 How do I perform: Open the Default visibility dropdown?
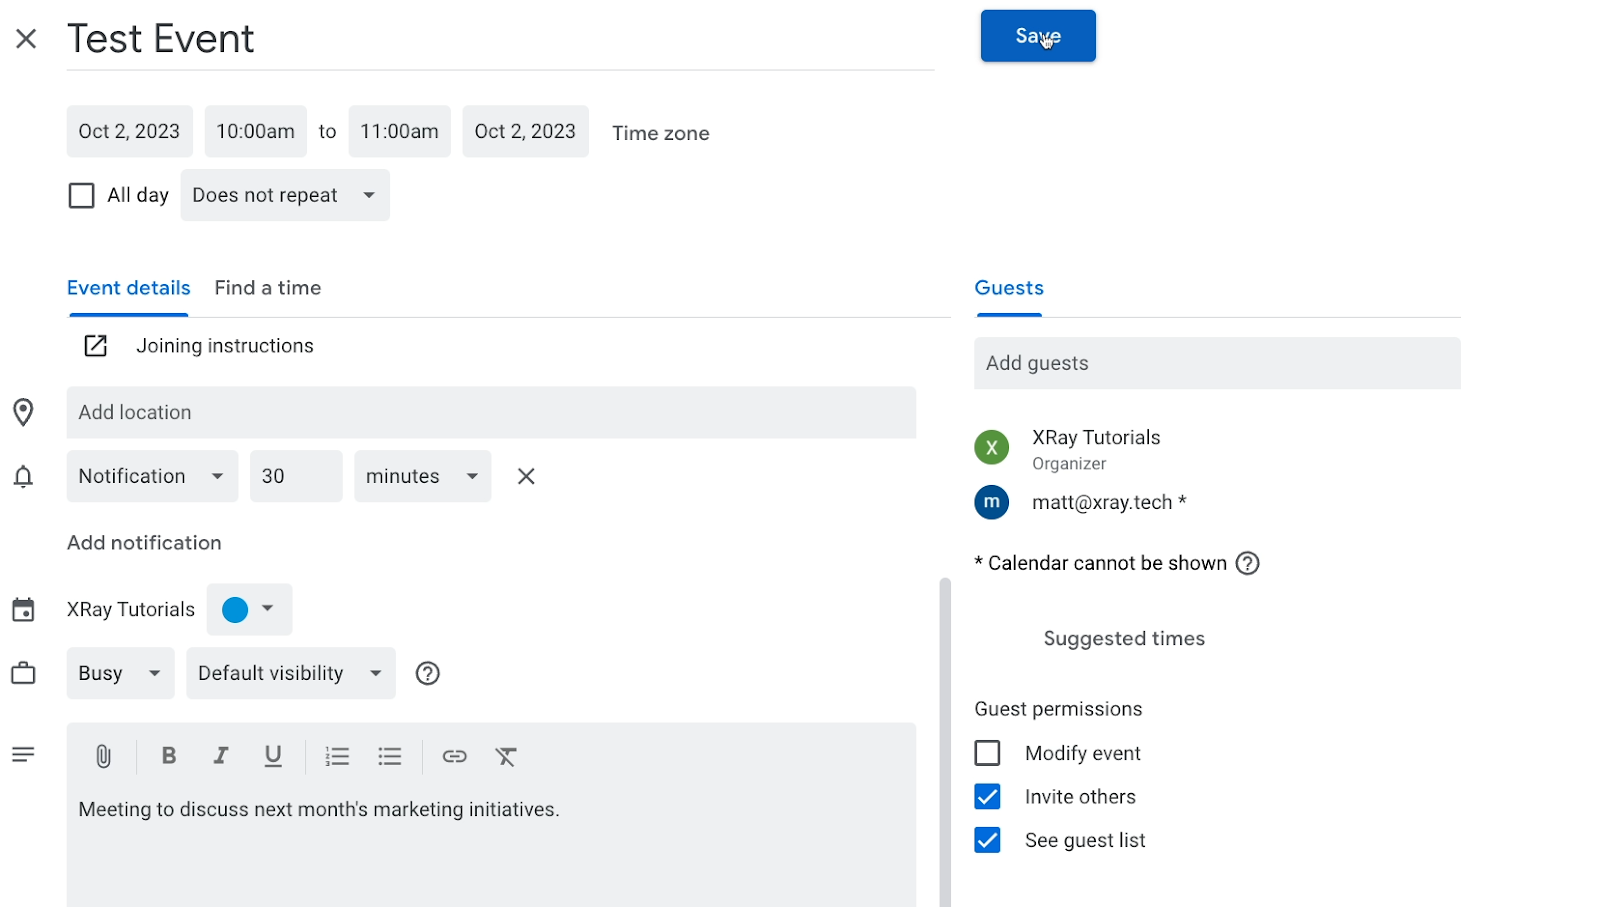tap(290, 673)
